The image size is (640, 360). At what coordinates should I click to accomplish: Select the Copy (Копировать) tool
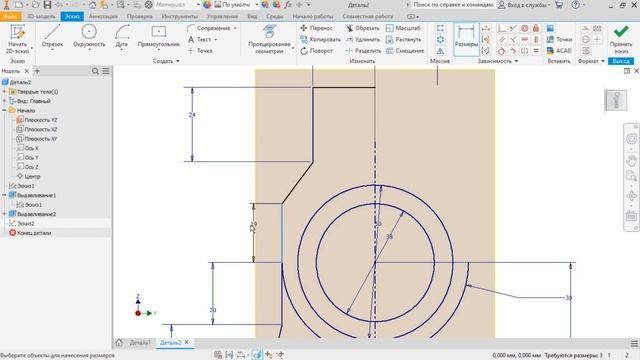click(320, 40)
